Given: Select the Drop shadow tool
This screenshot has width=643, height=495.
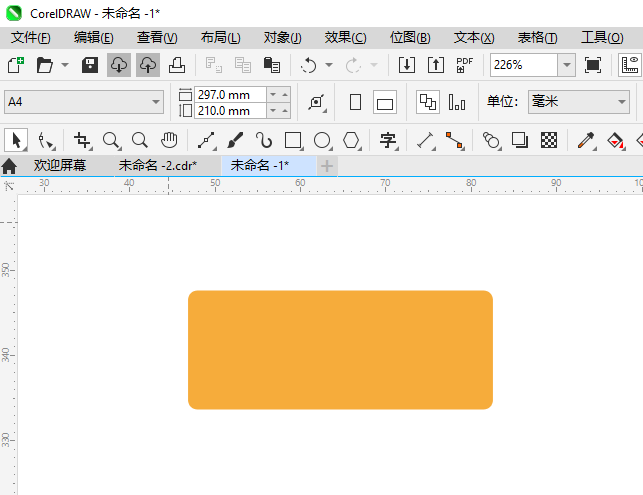Looking at the screenshot, I should tap(520, 140).
